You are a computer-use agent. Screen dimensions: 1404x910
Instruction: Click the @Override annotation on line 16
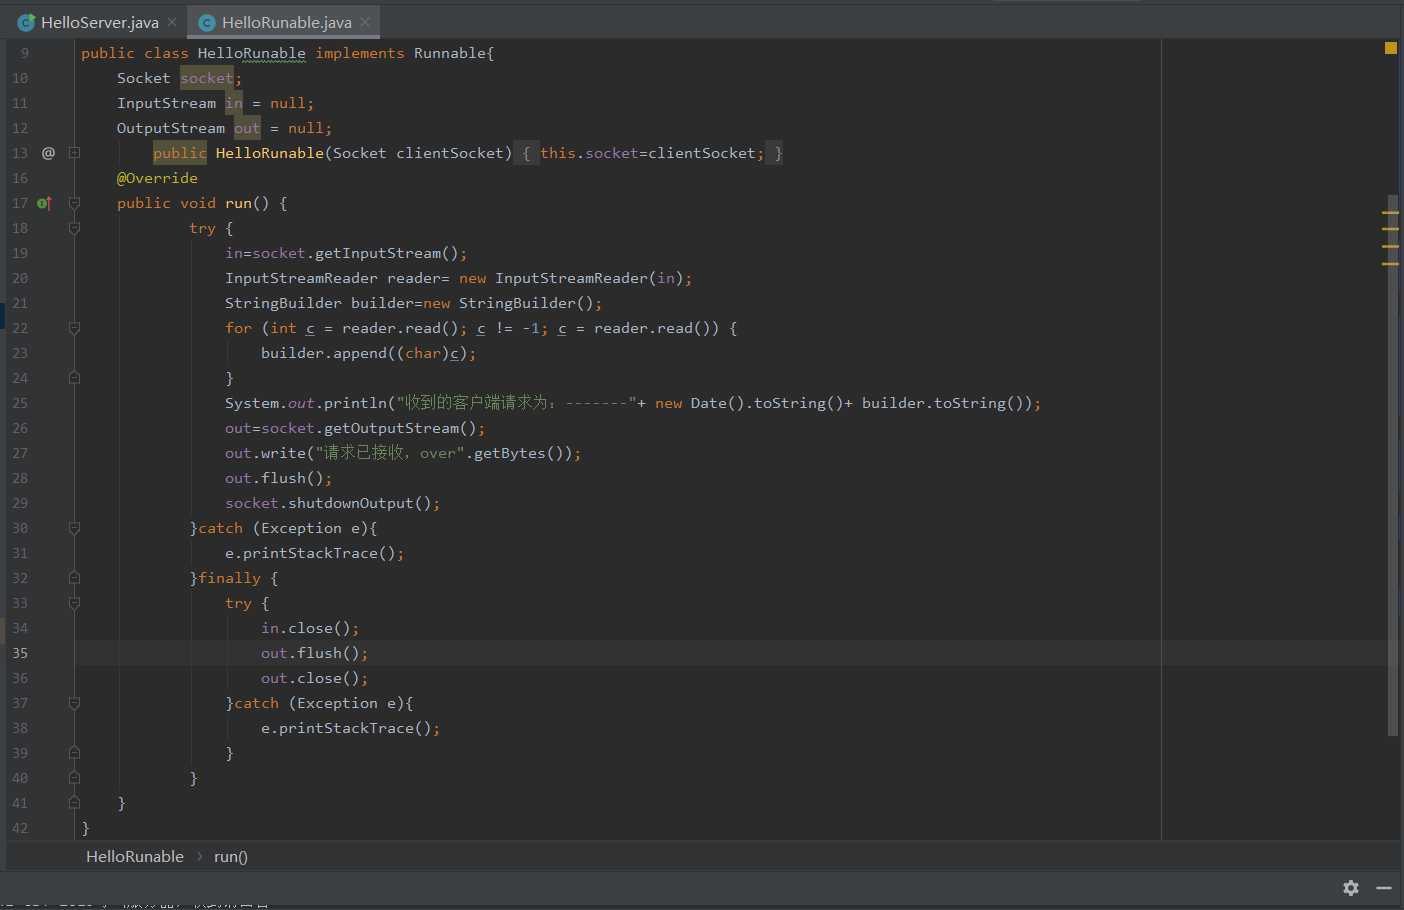[x=157, y=178]
